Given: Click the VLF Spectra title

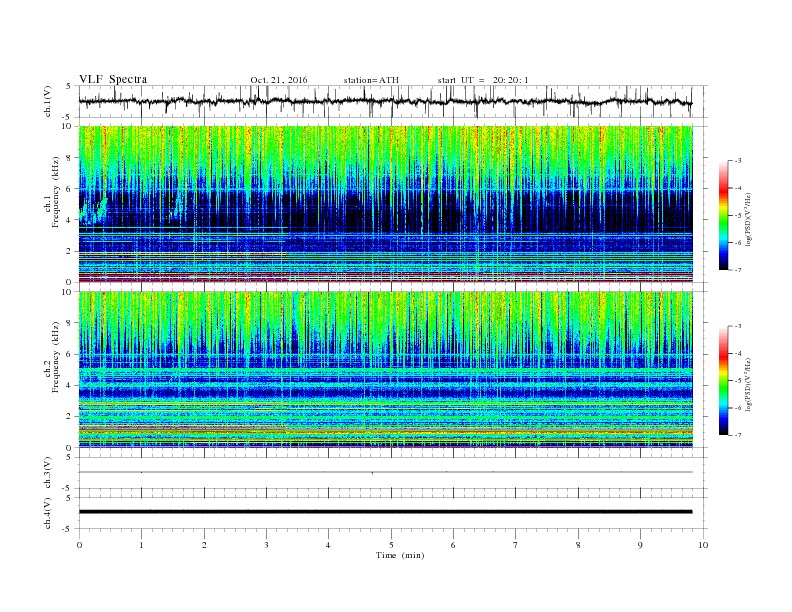Looking at the screenshot, I should pyautogui.click(x=113, y=79).
